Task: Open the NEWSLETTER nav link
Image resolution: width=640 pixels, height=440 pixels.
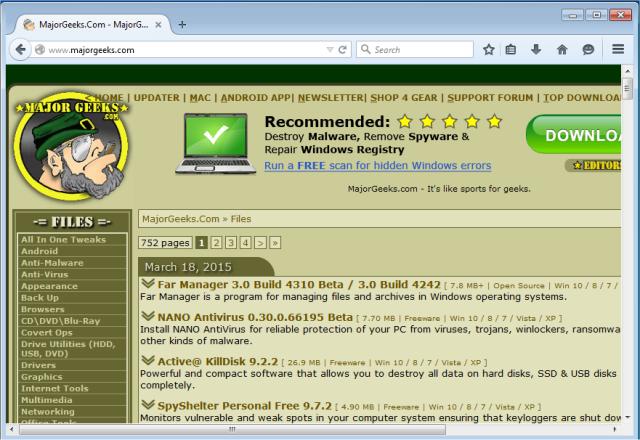Action: tap(331, 98)
